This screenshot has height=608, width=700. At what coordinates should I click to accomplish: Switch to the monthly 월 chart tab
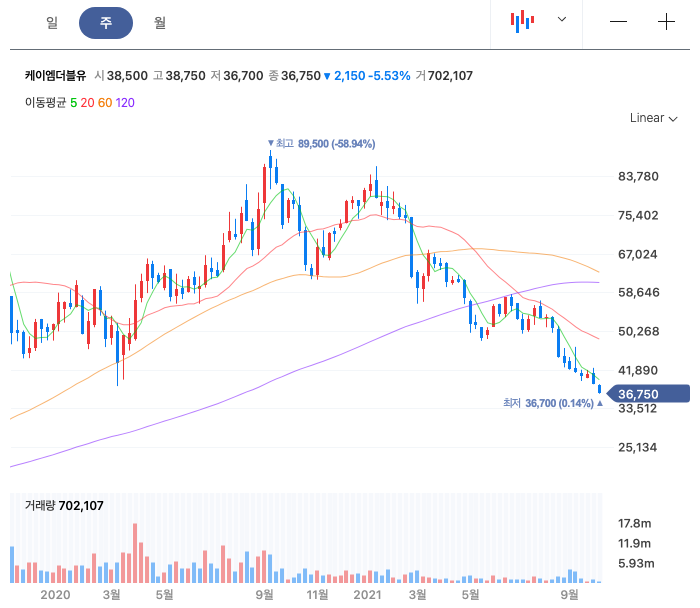coord(159,22)
